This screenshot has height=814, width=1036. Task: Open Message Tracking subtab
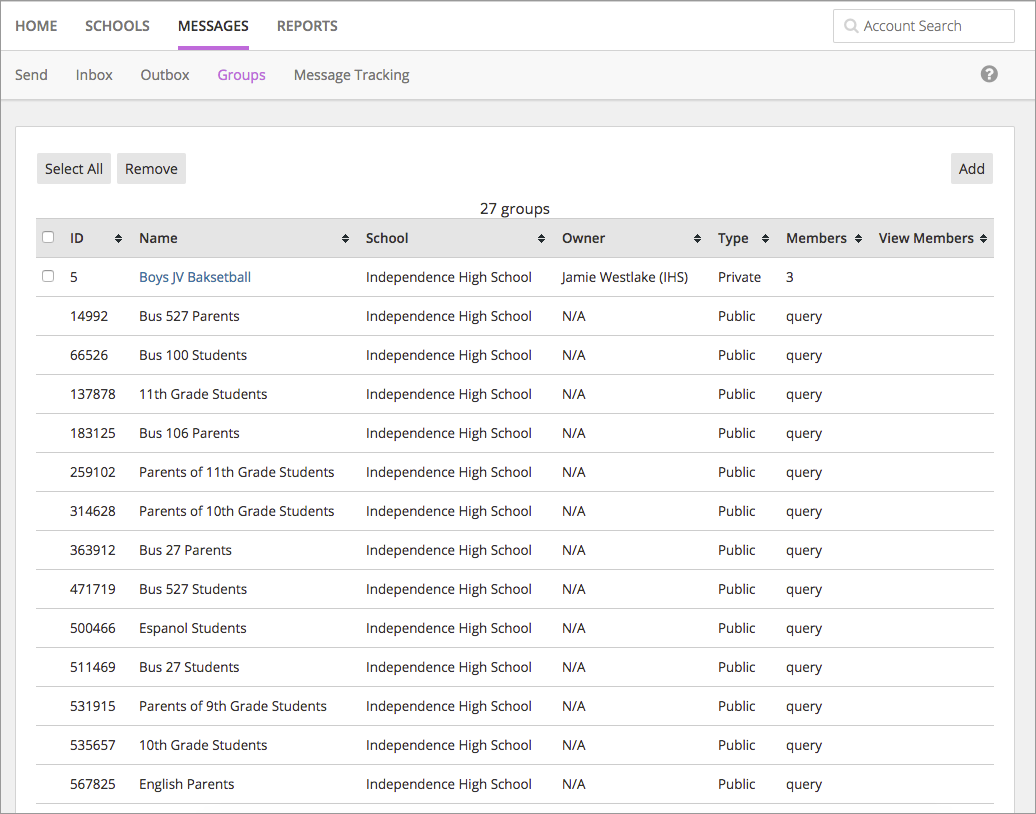point(352,75)
